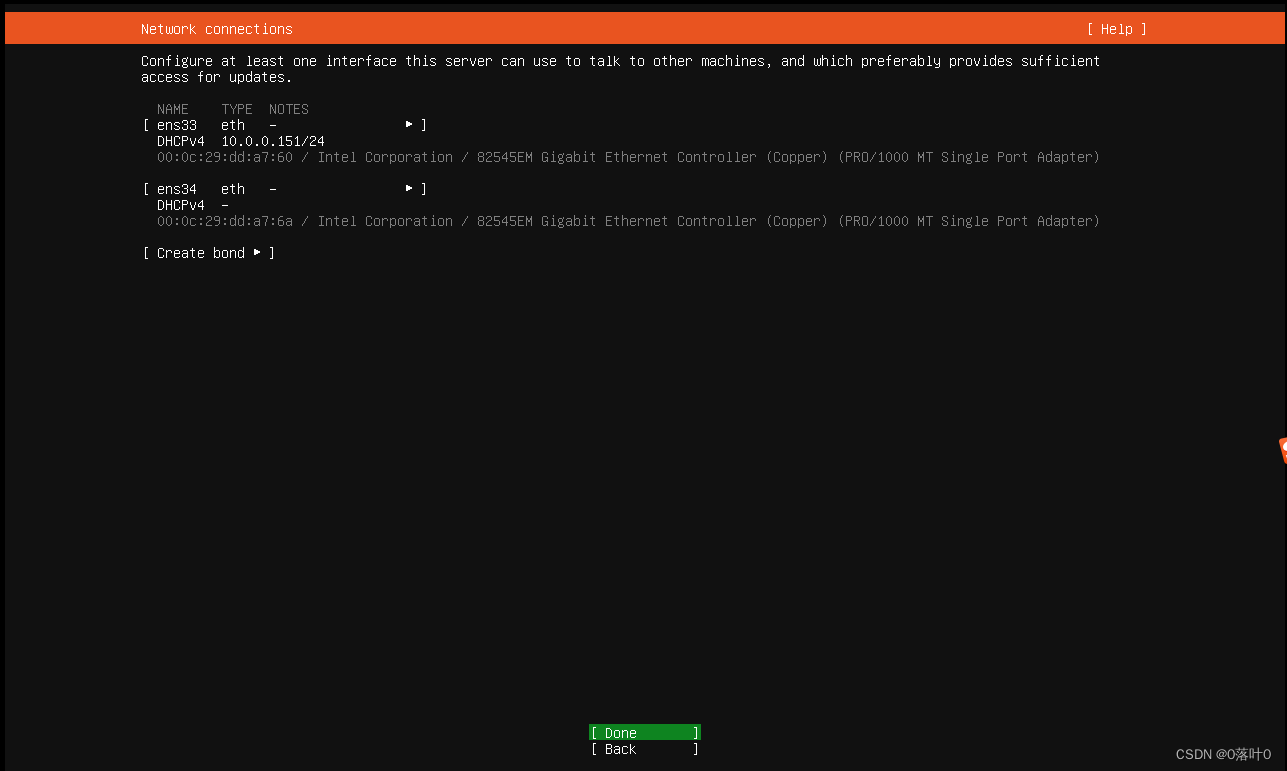1287x771 pixels.
Task: Click the NOTES column header
Action: pyautogui.click(x=289, y=109)
